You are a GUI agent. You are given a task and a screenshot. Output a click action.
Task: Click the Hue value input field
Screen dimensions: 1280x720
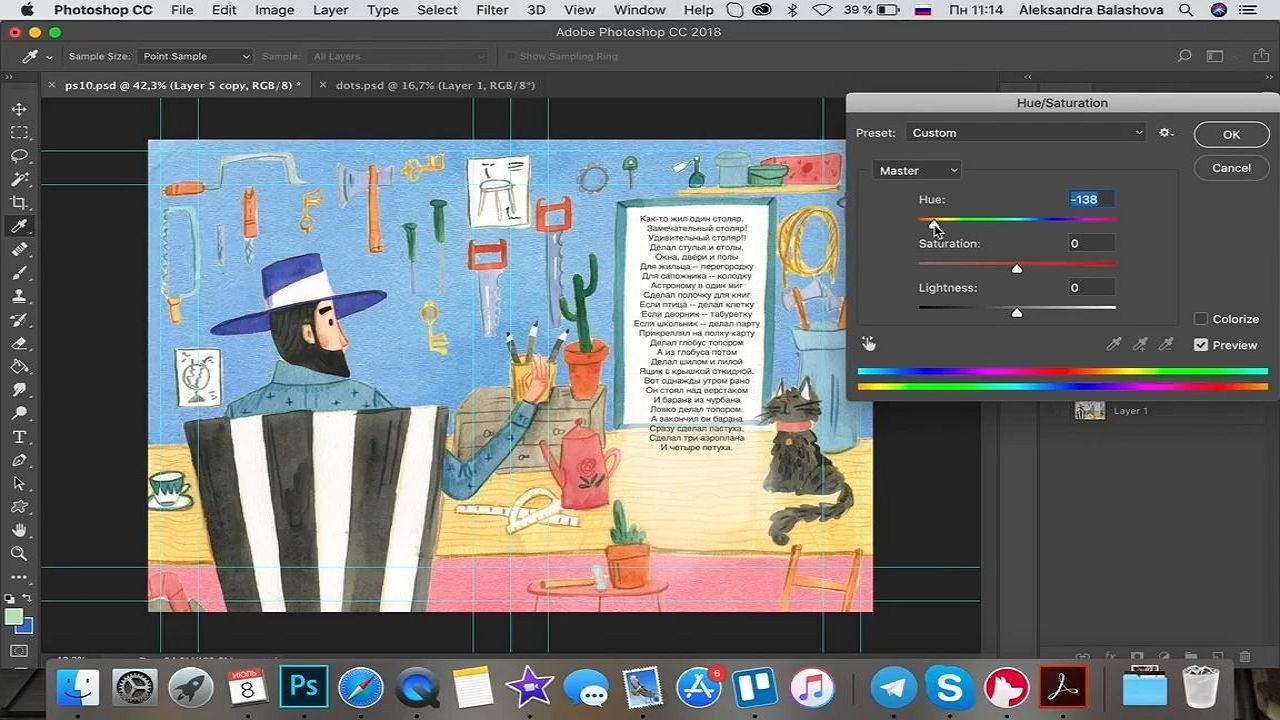pos(1090,199)
